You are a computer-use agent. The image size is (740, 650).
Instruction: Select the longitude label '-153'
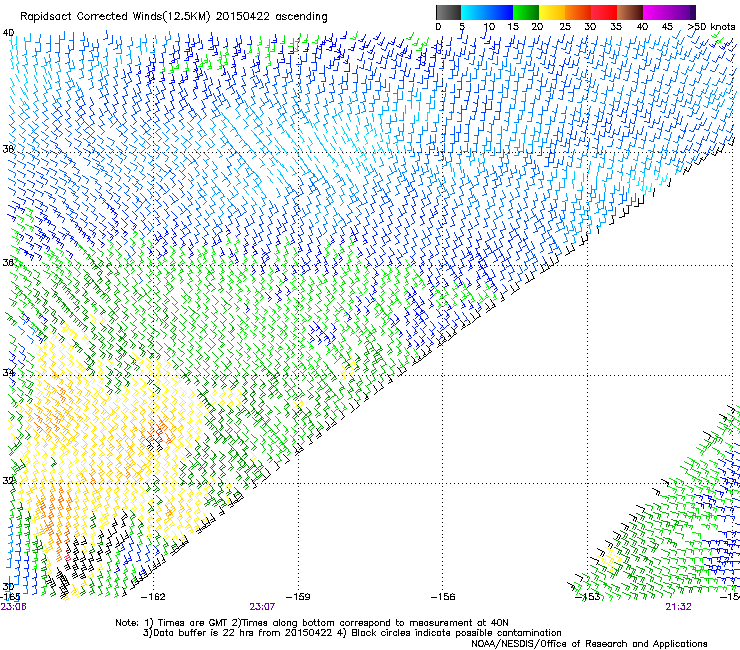588,597
